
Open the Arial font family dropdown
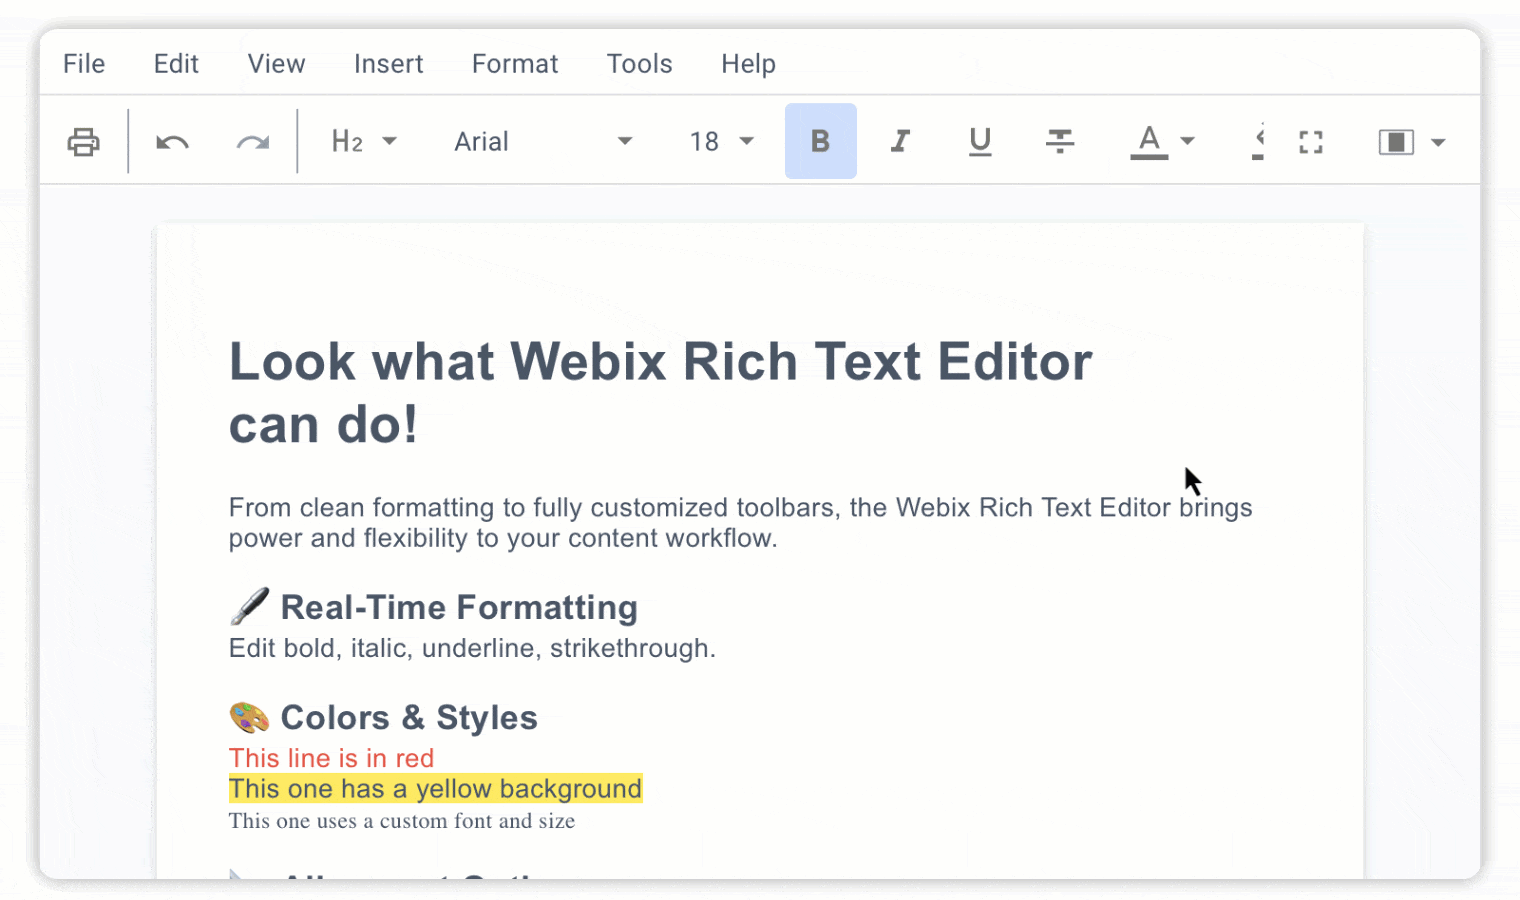click(x=543, y=141)
